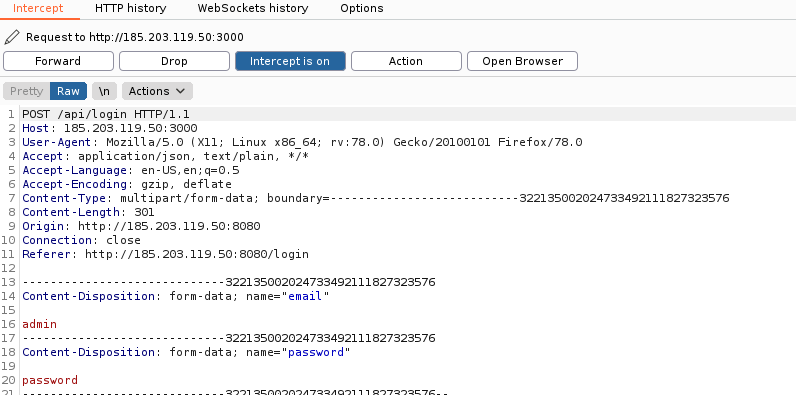Switch to the Pretty view
The width and height of the screenshot is (796, 395).
[26, 91]
